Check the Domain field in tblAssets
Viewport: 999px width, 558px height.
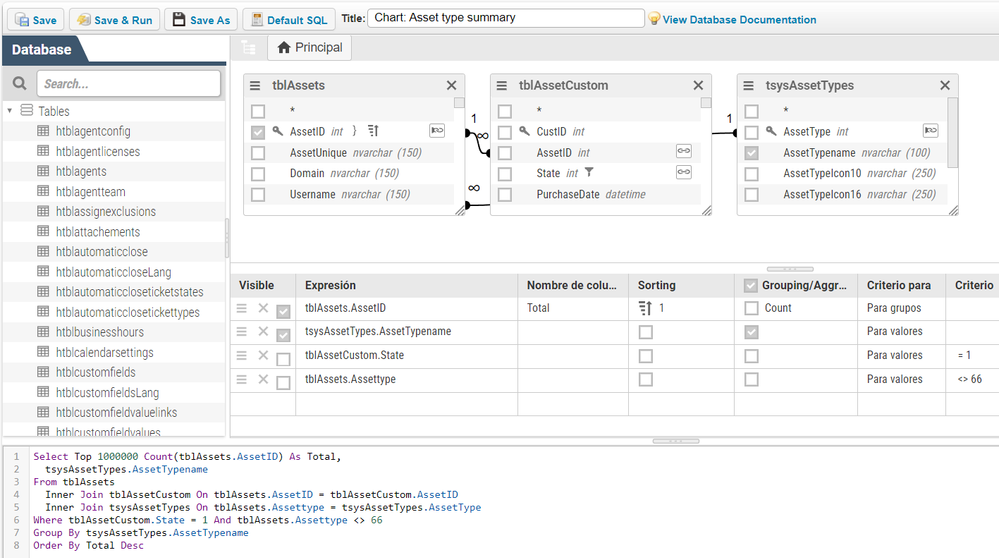pos(258,174)
